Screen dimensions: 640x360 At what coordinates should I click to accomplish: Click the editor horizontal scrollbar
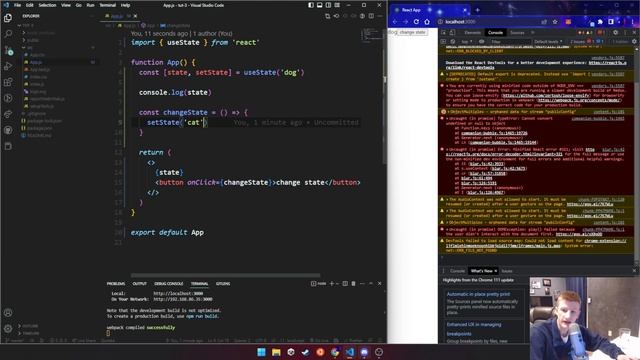pyautogui.click(x=225, y=276)
